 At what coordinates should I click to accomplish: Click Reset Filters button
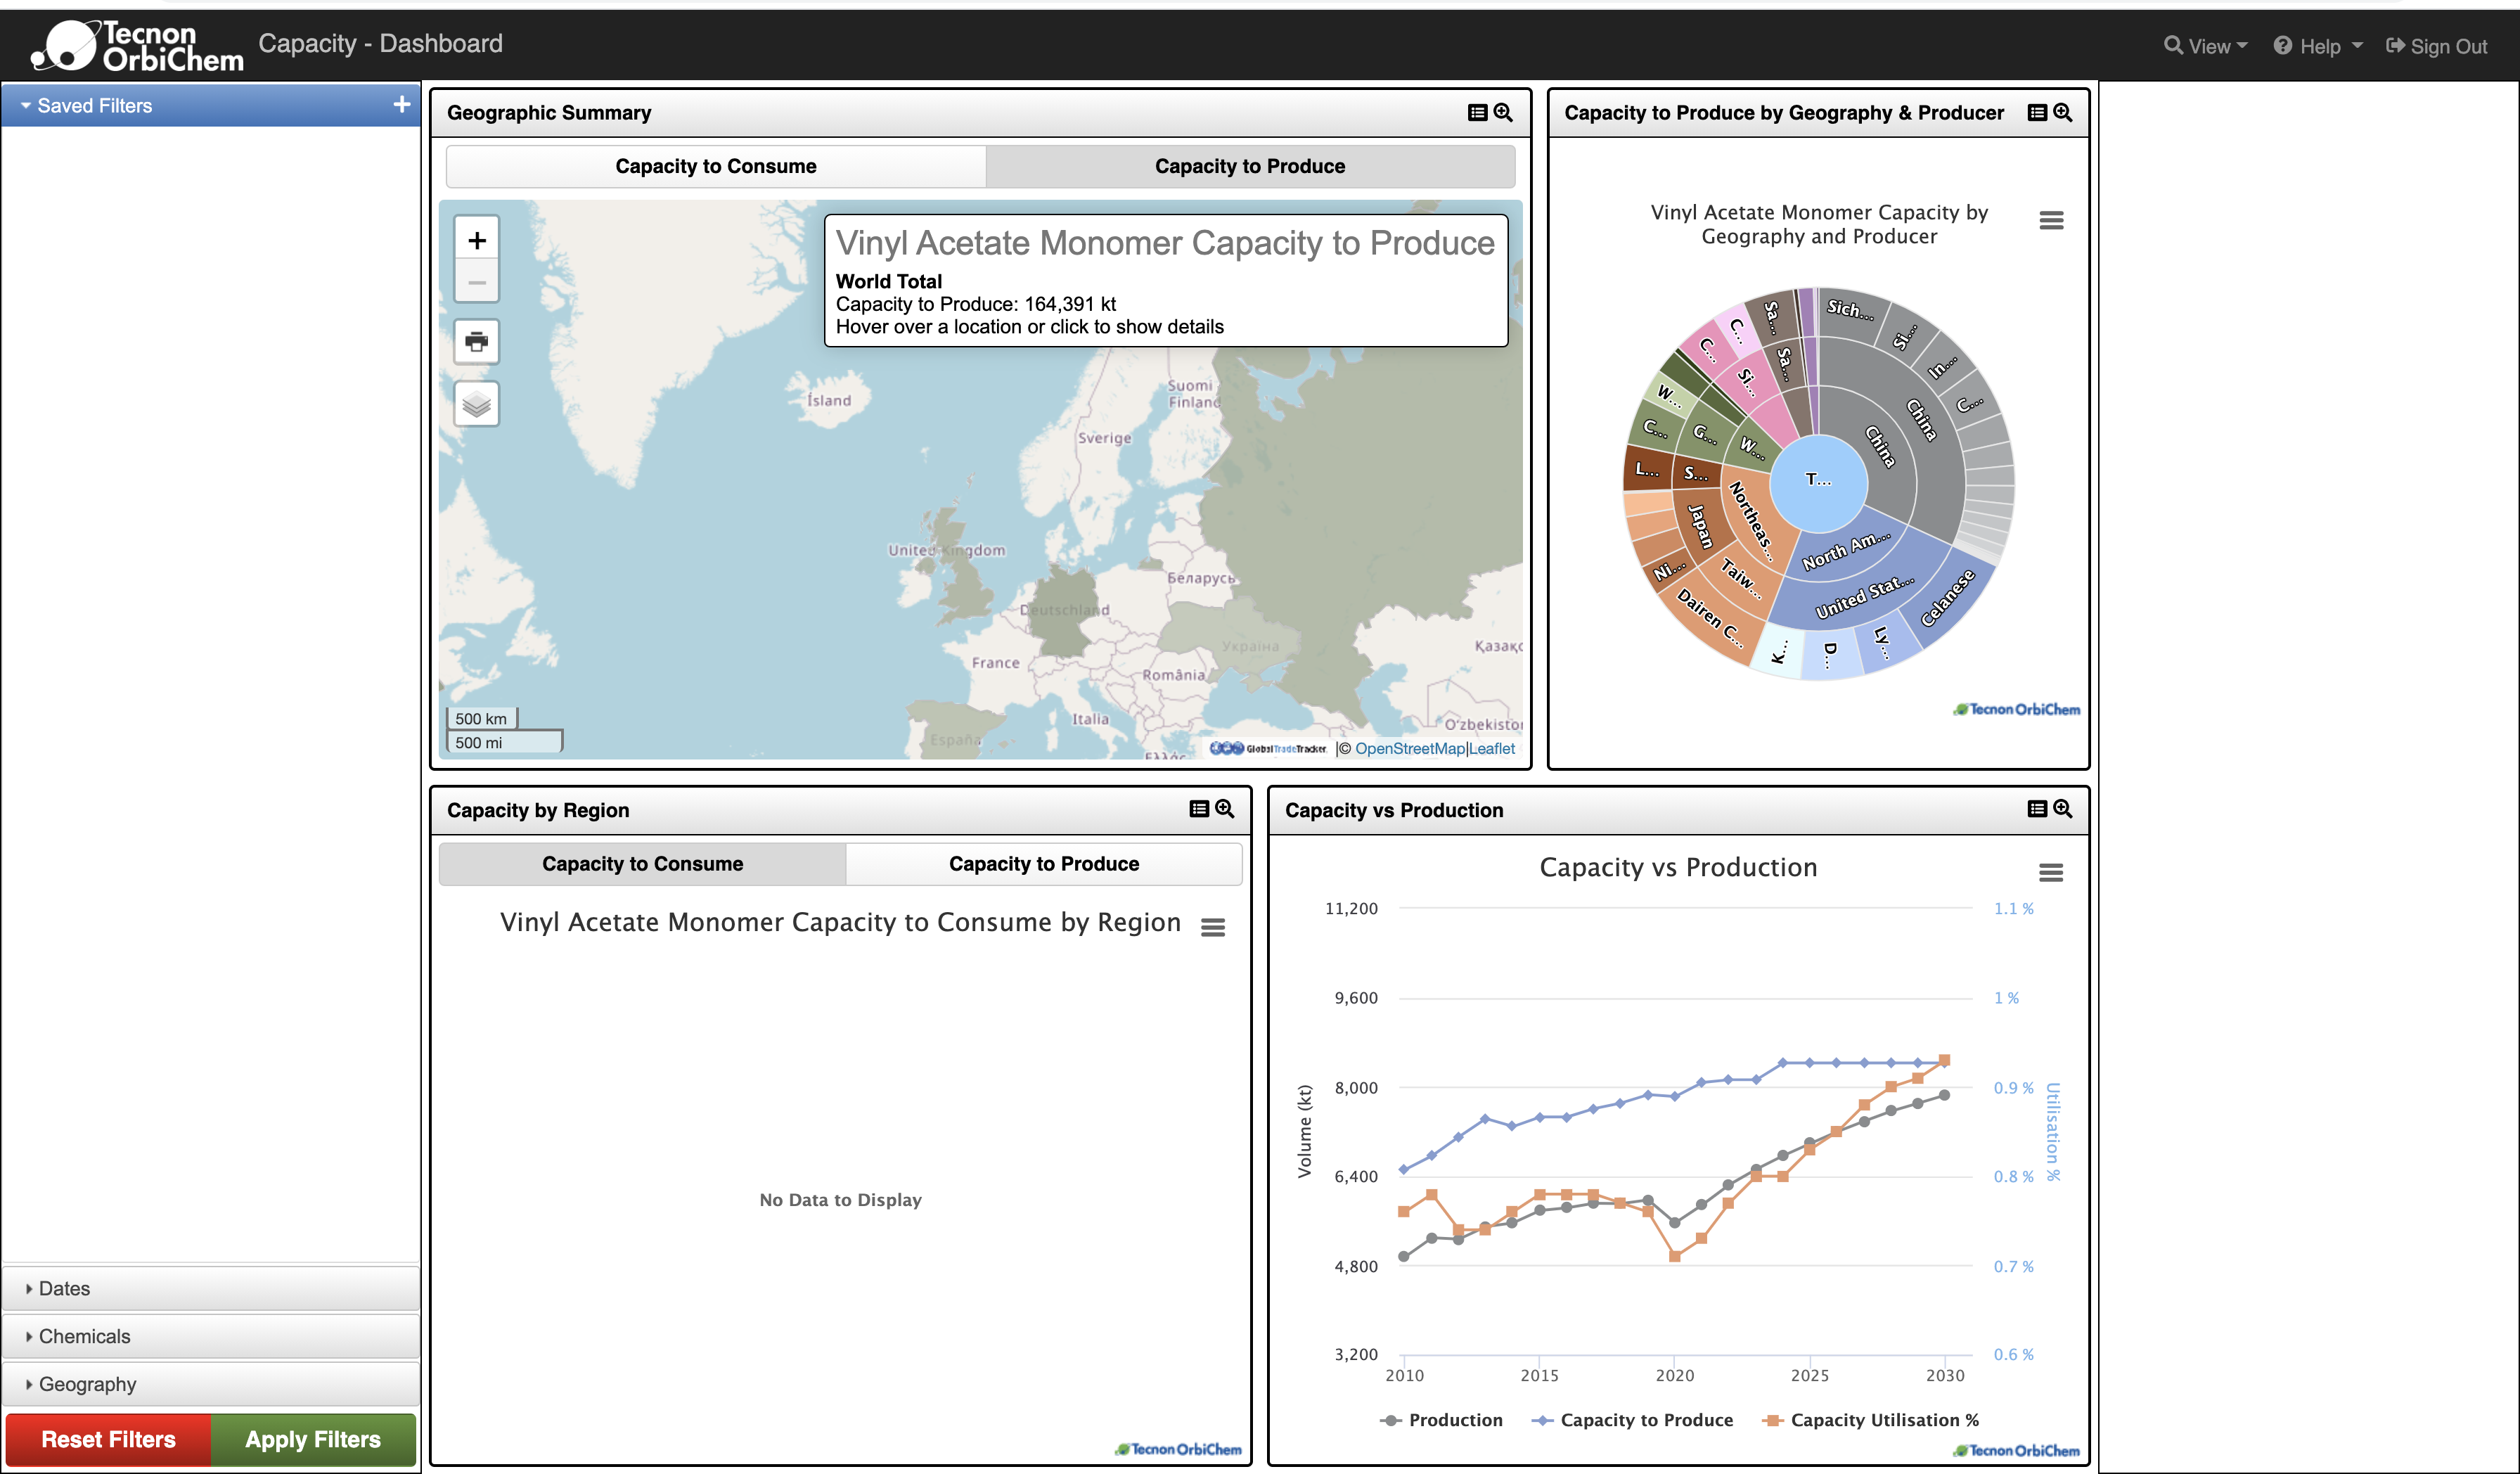pyautogui.click(x=108, y=1440)
